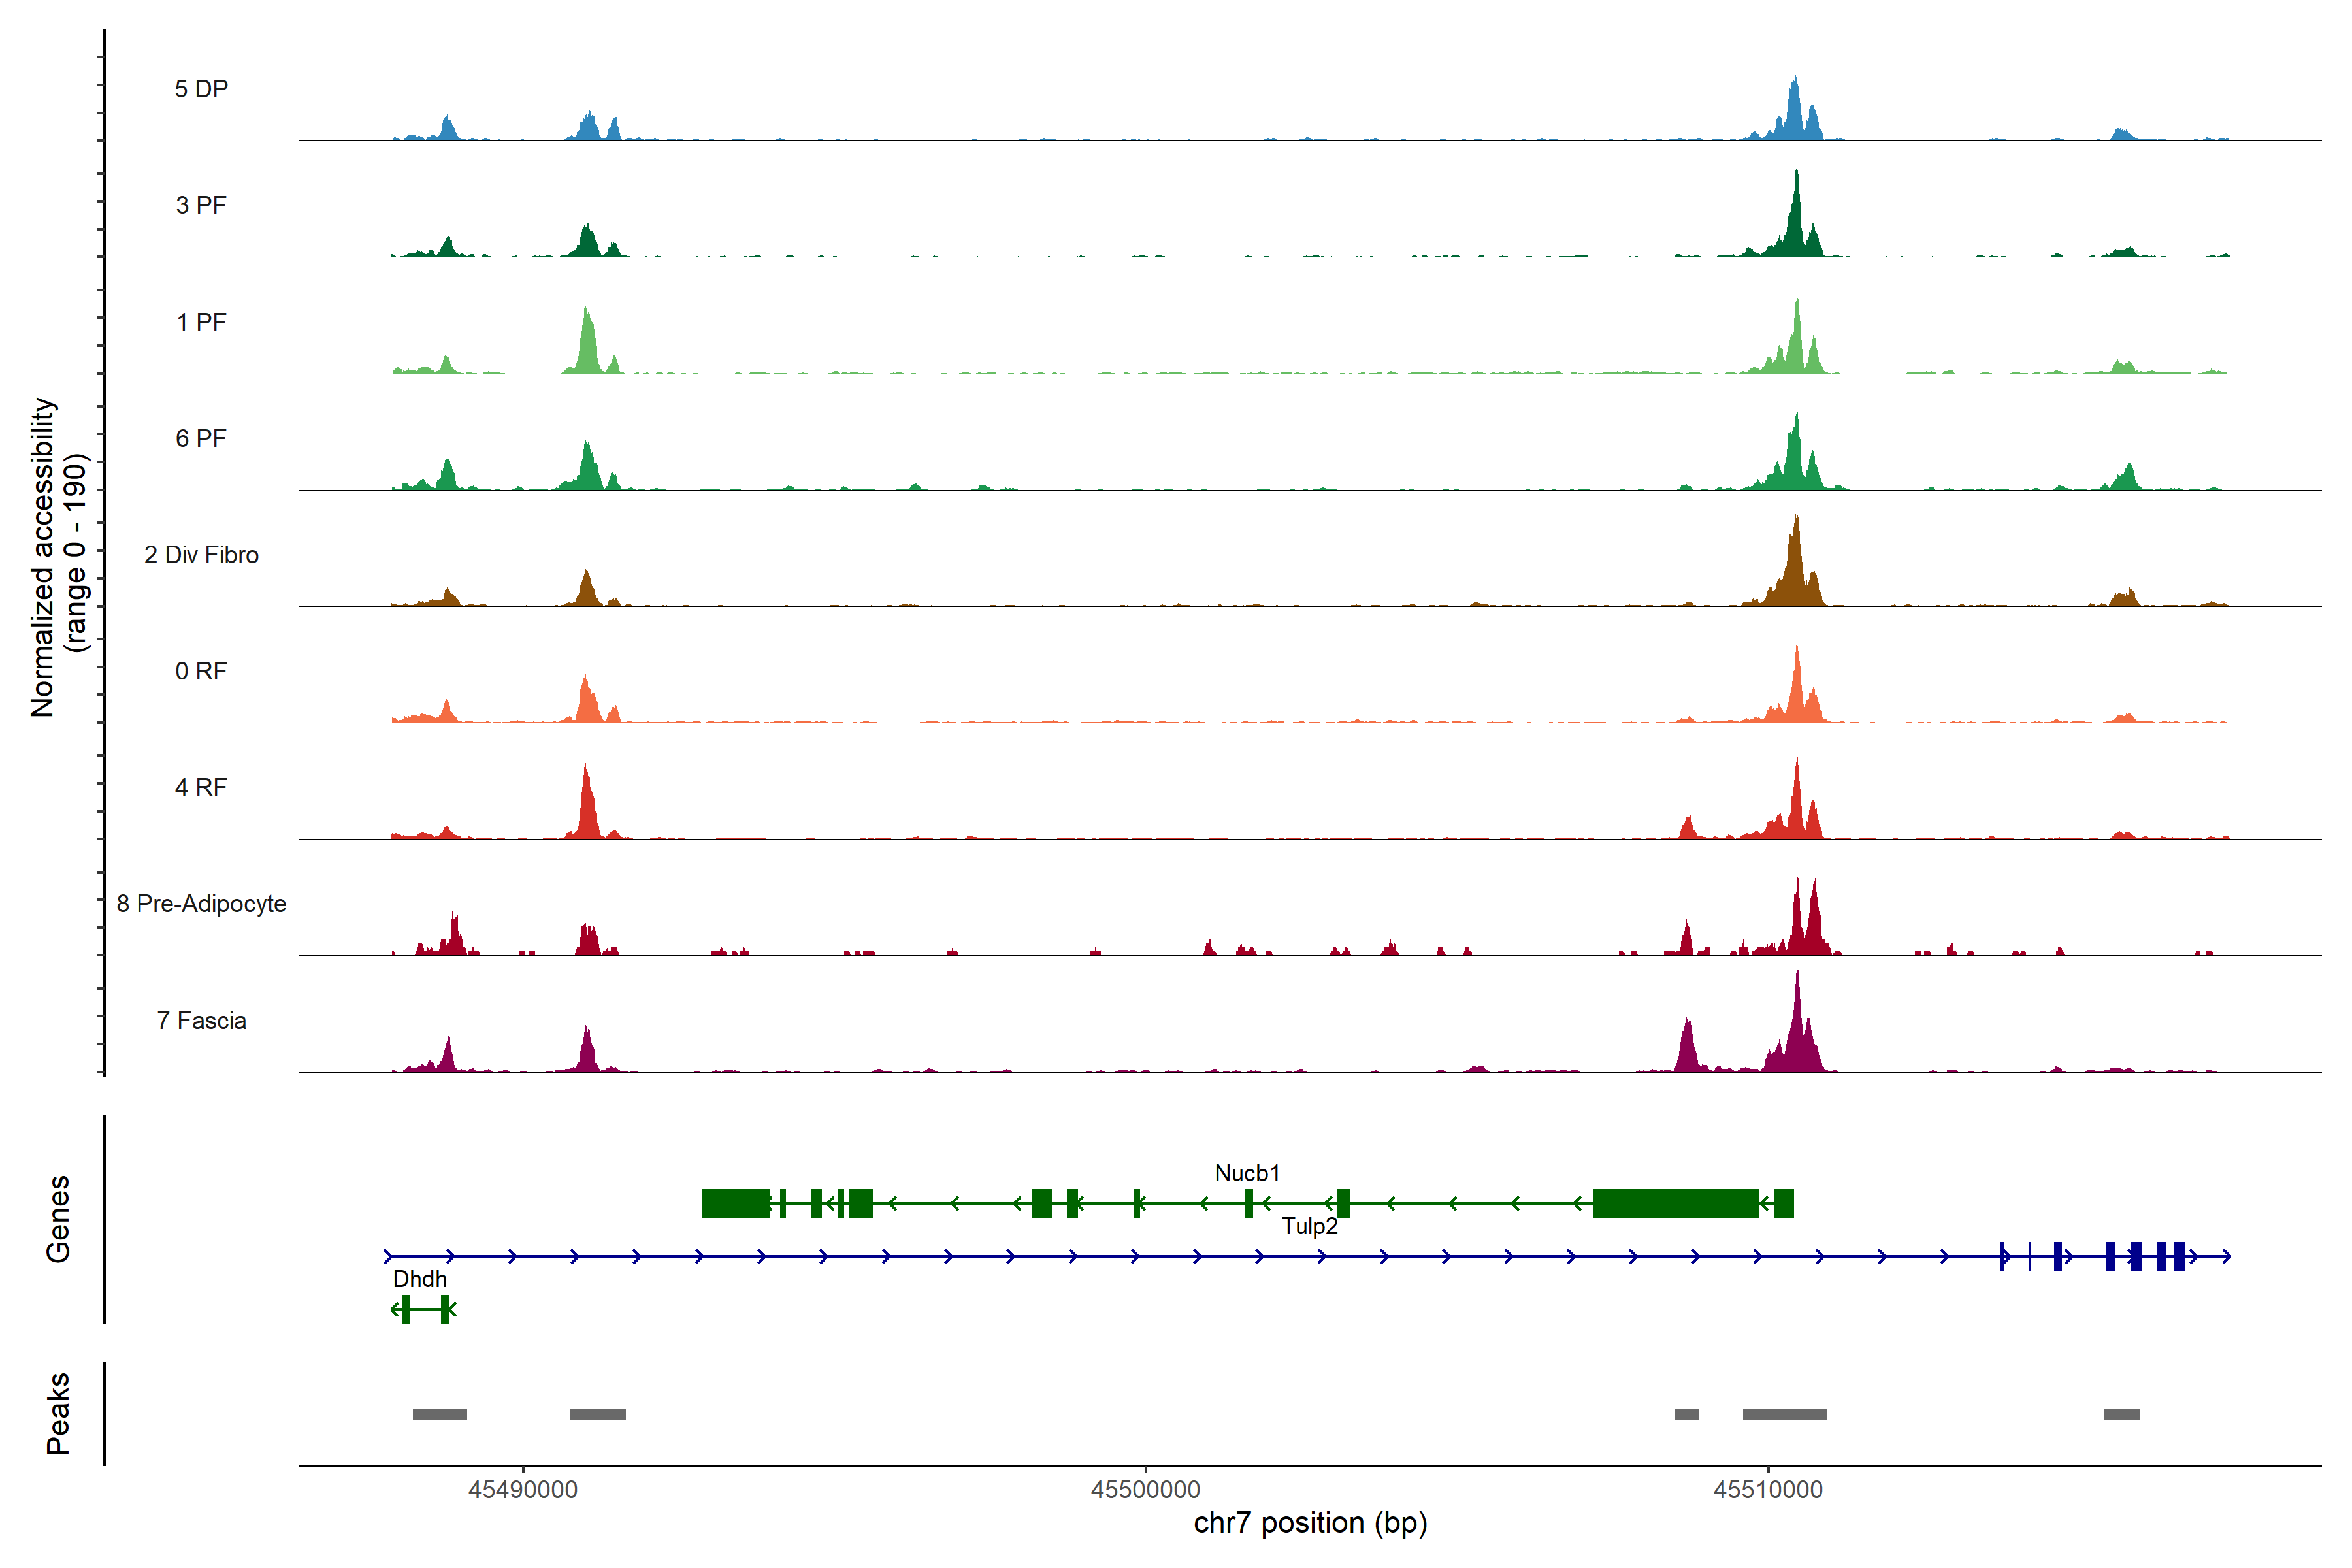Click the leftmost gray peak bar
Viewport: 2352px width, 1568px height.
pos(440,1414)
